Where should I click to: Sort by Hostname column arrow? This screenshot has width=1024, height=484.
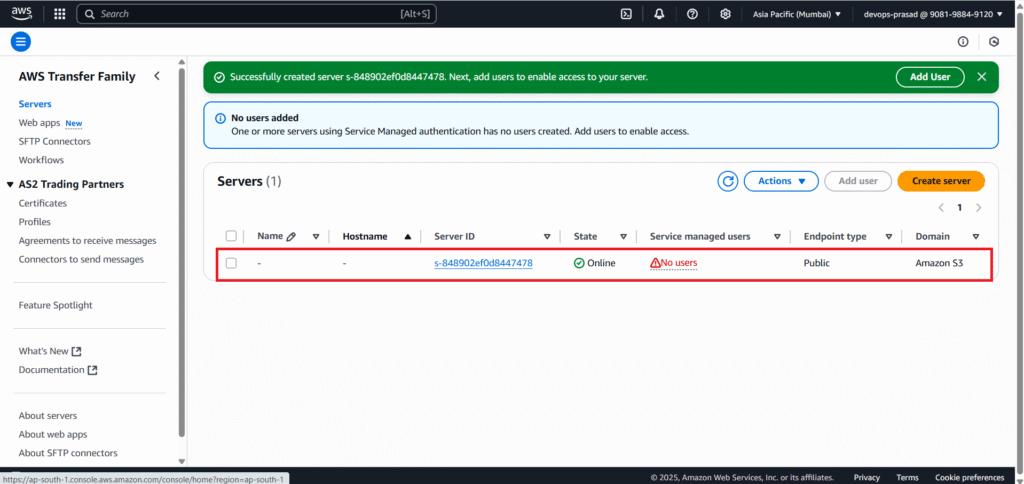point(408,236)
